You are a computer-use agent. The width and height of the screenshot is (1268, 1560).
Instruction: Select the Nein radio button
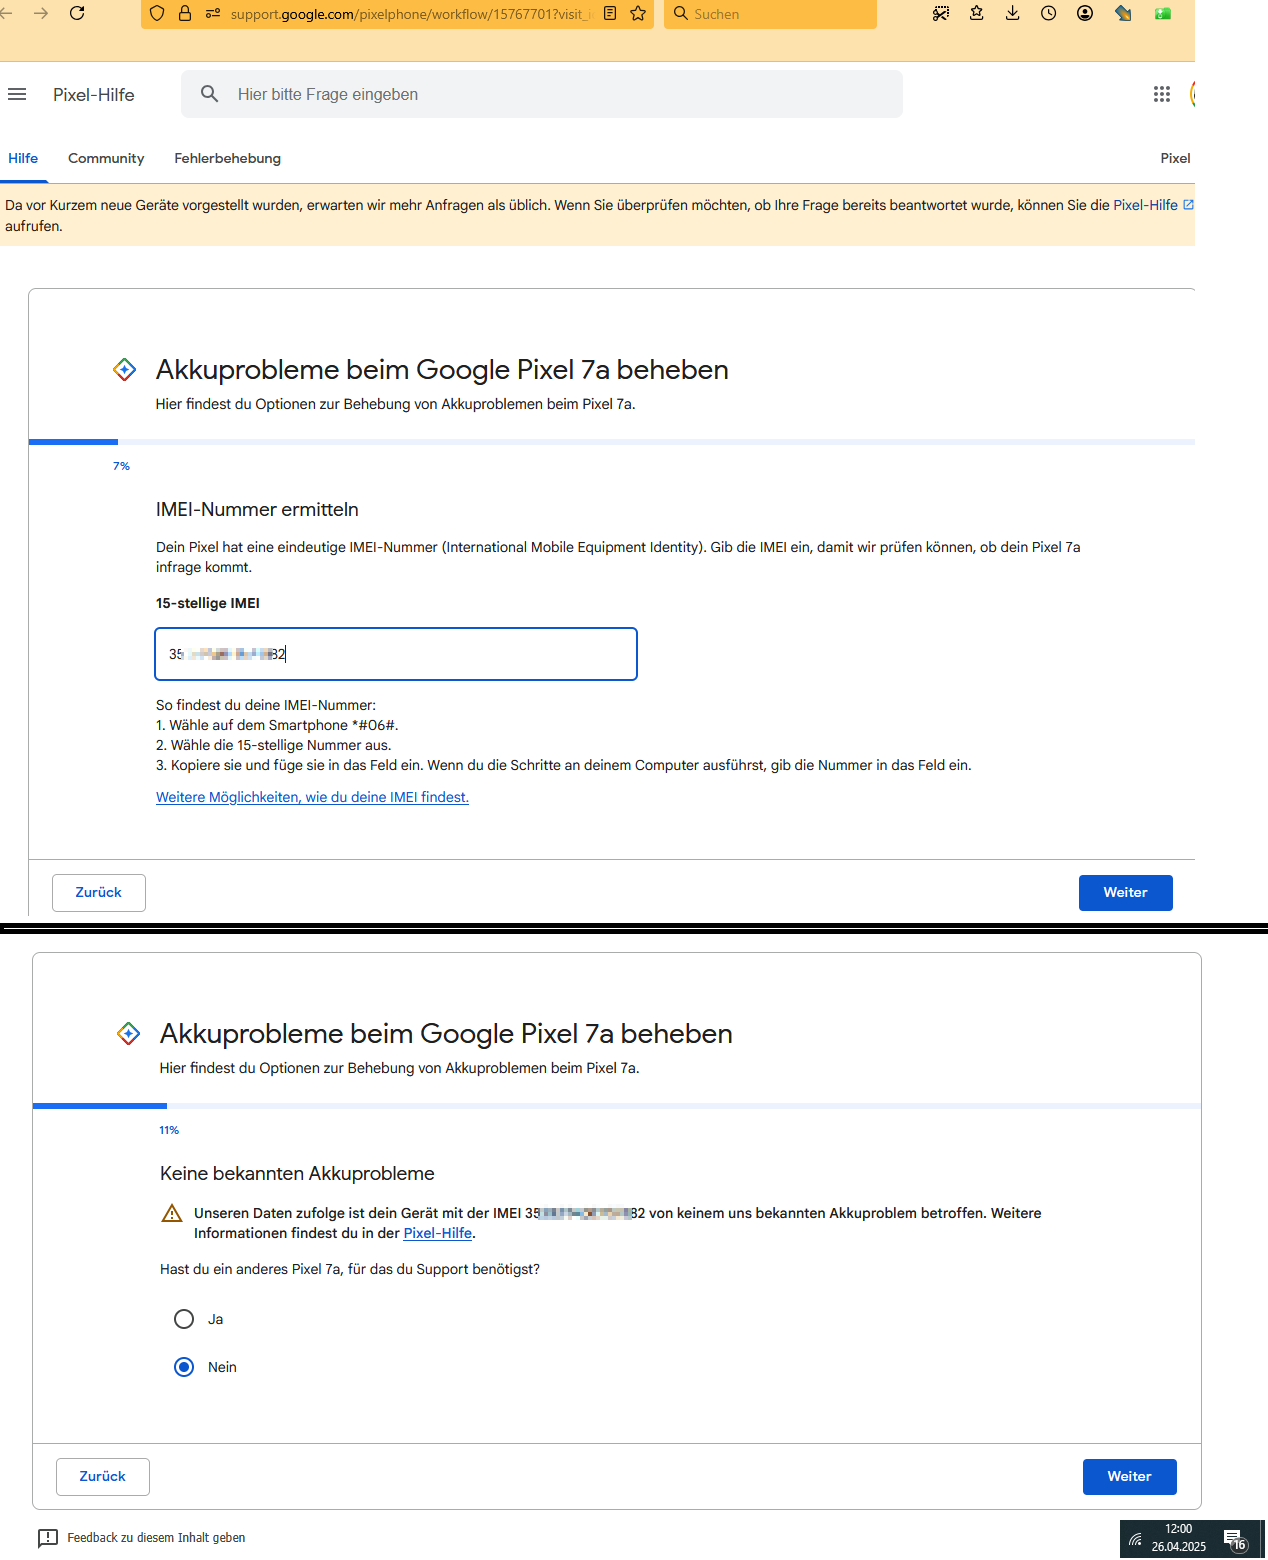(184, 1367)
